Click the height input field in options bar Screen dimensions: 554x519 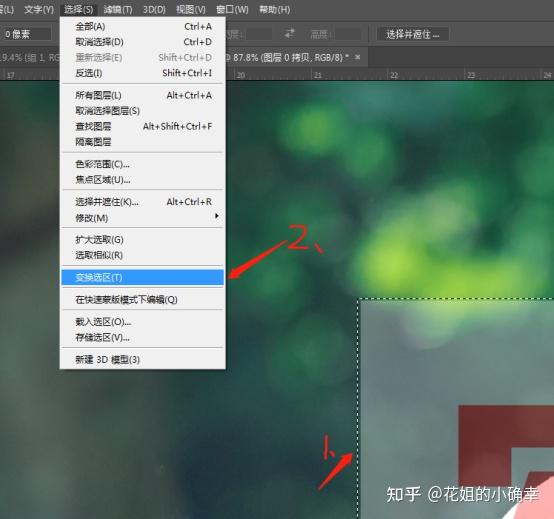348,34
